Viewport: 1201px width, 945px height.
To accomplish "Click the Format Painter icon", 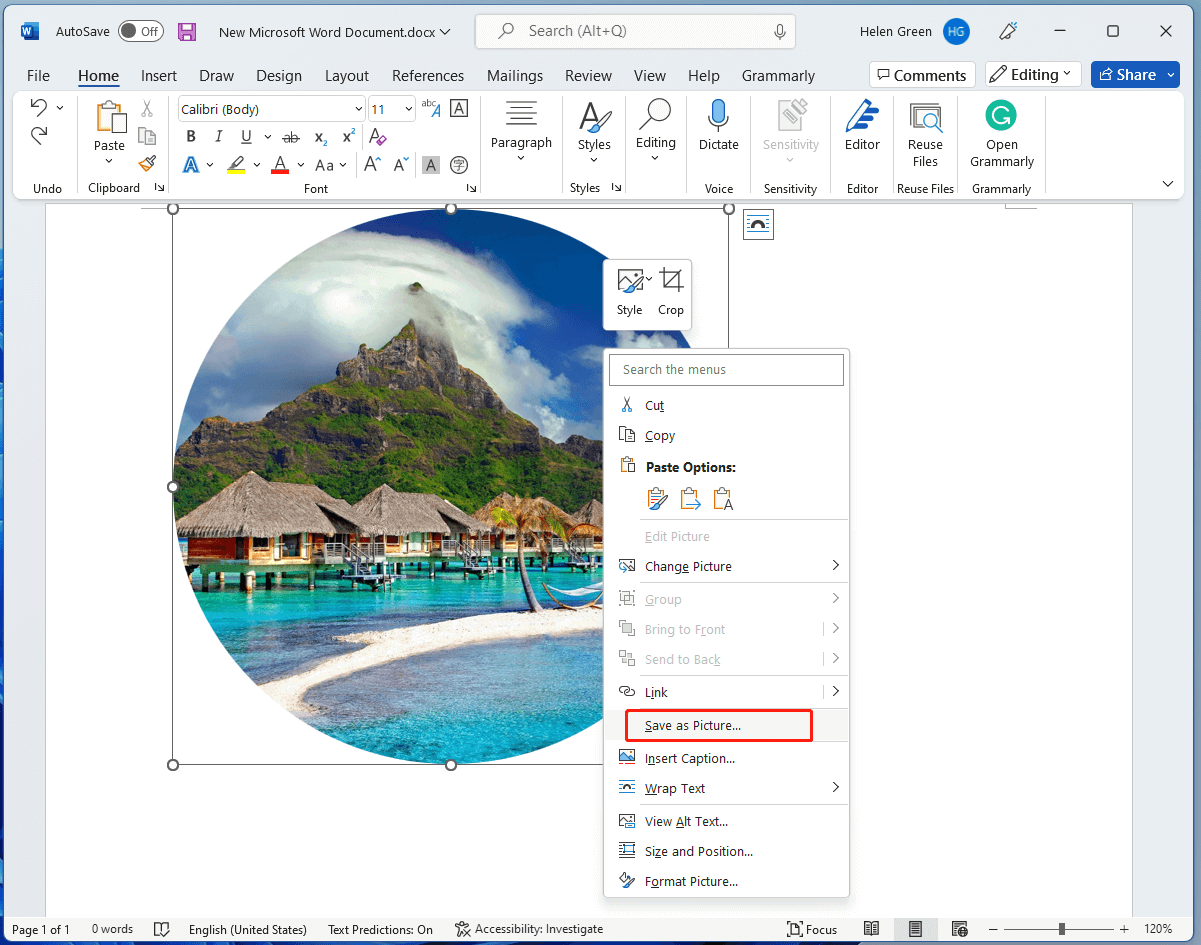I will pyautogui.click(x=146, y=163).
